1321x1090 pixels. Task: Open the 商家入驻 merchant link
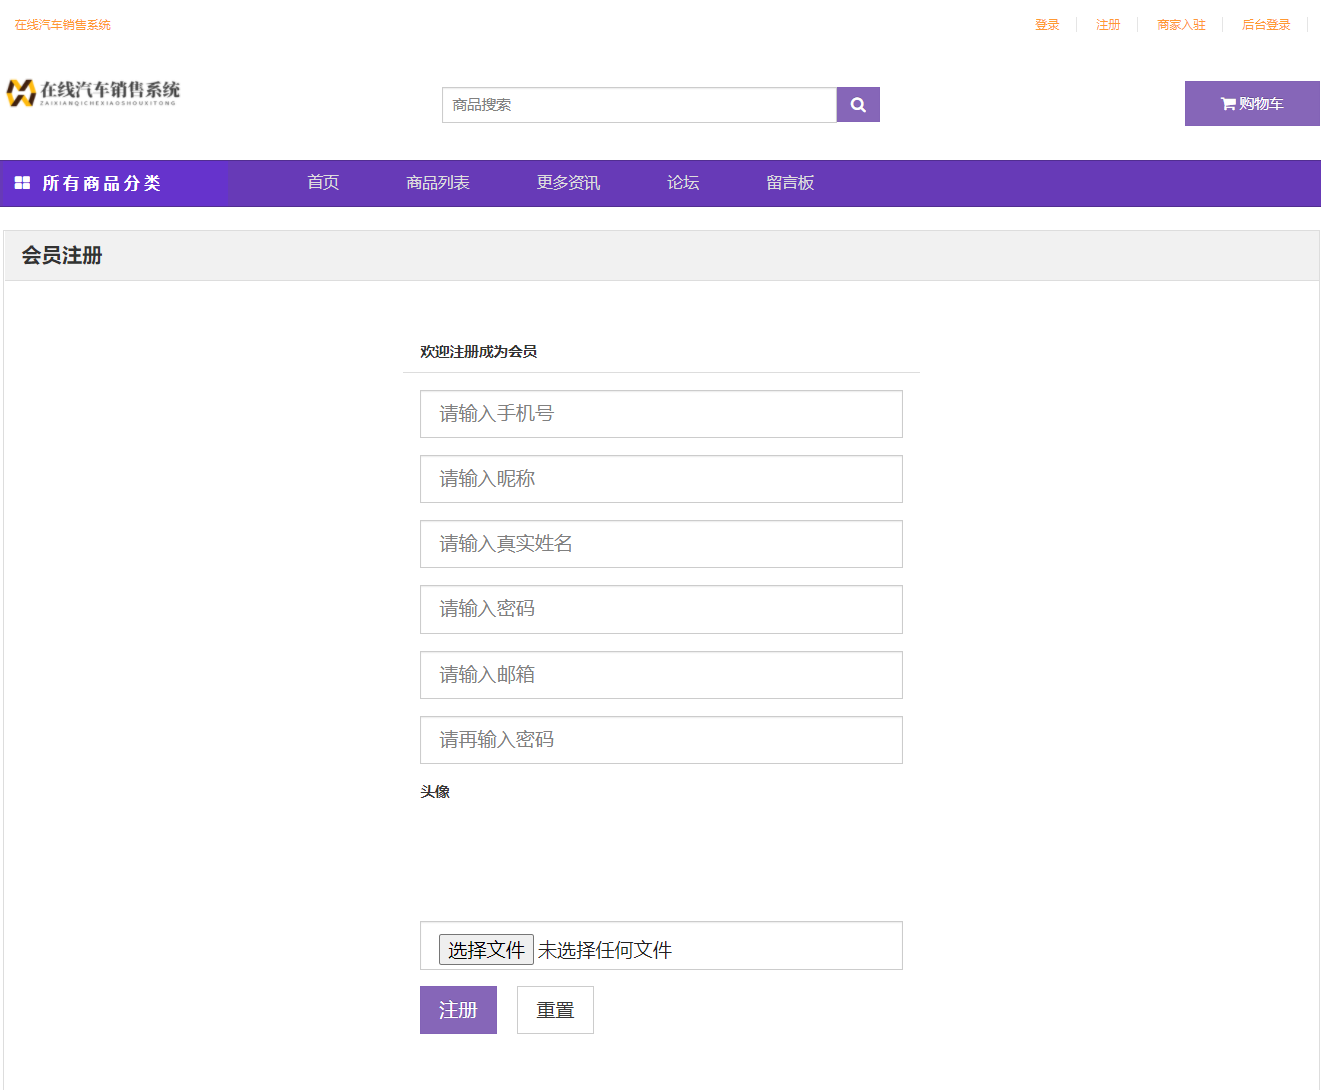coord(1181,25)
